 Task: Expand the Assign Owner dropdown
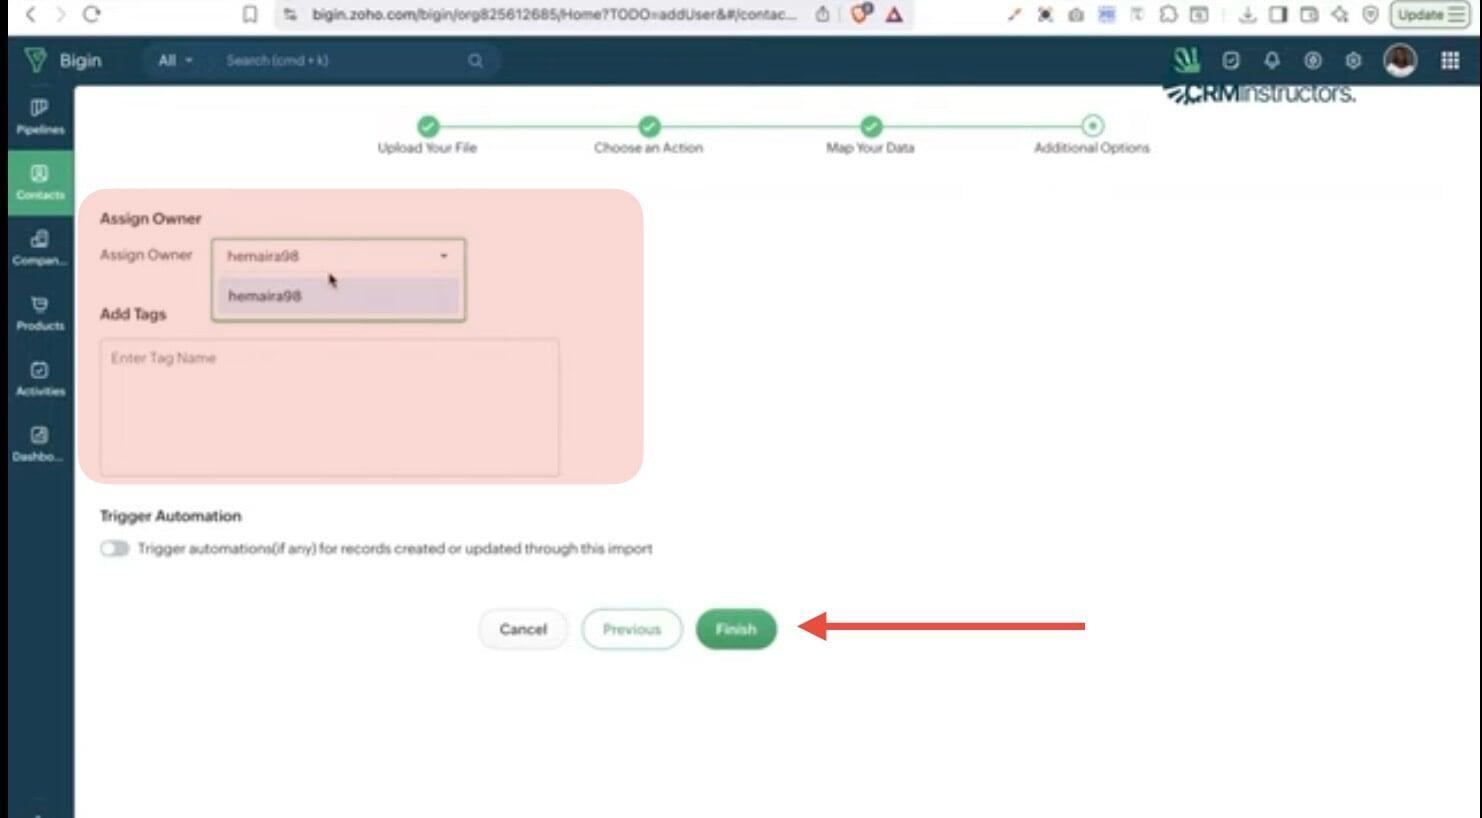click(x=338, y=256)
